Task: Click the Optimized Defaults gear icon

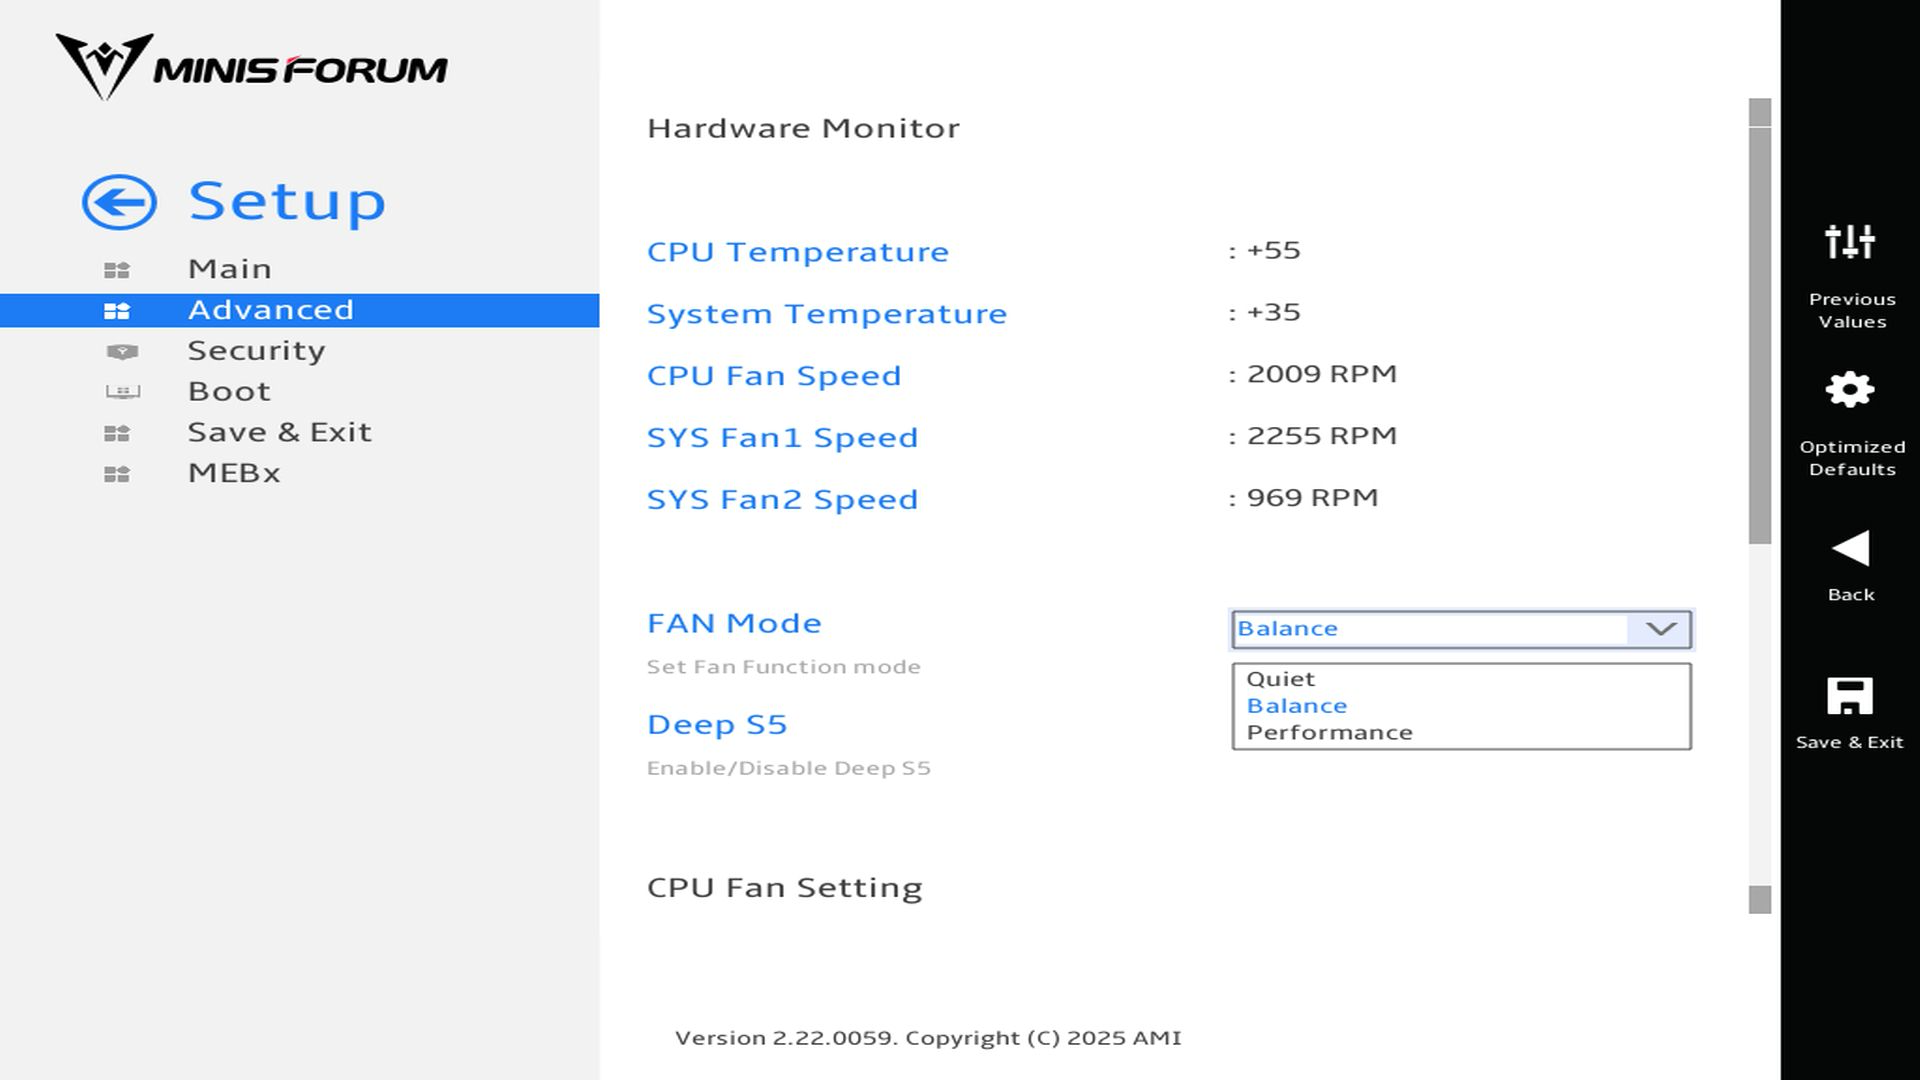Action: tap(1850, 390)
